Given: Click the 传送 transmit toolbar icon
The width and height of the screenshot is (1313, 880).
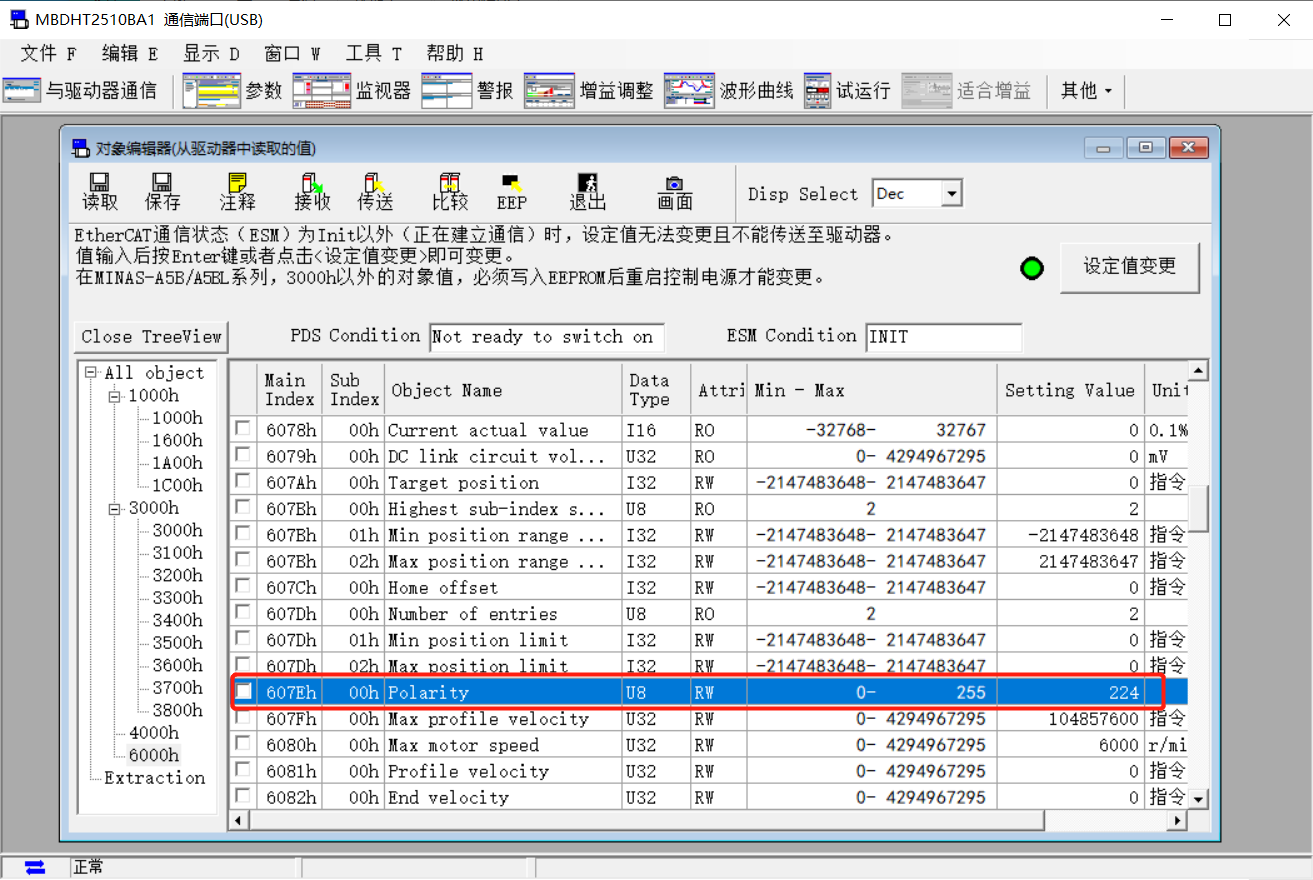Looking at the screenshot, I should [375, 192].
